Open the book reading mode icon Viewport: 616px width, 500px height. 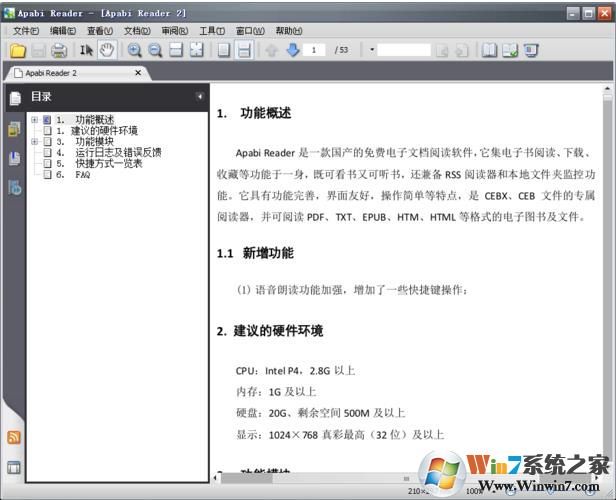click(x=489, y=50)
